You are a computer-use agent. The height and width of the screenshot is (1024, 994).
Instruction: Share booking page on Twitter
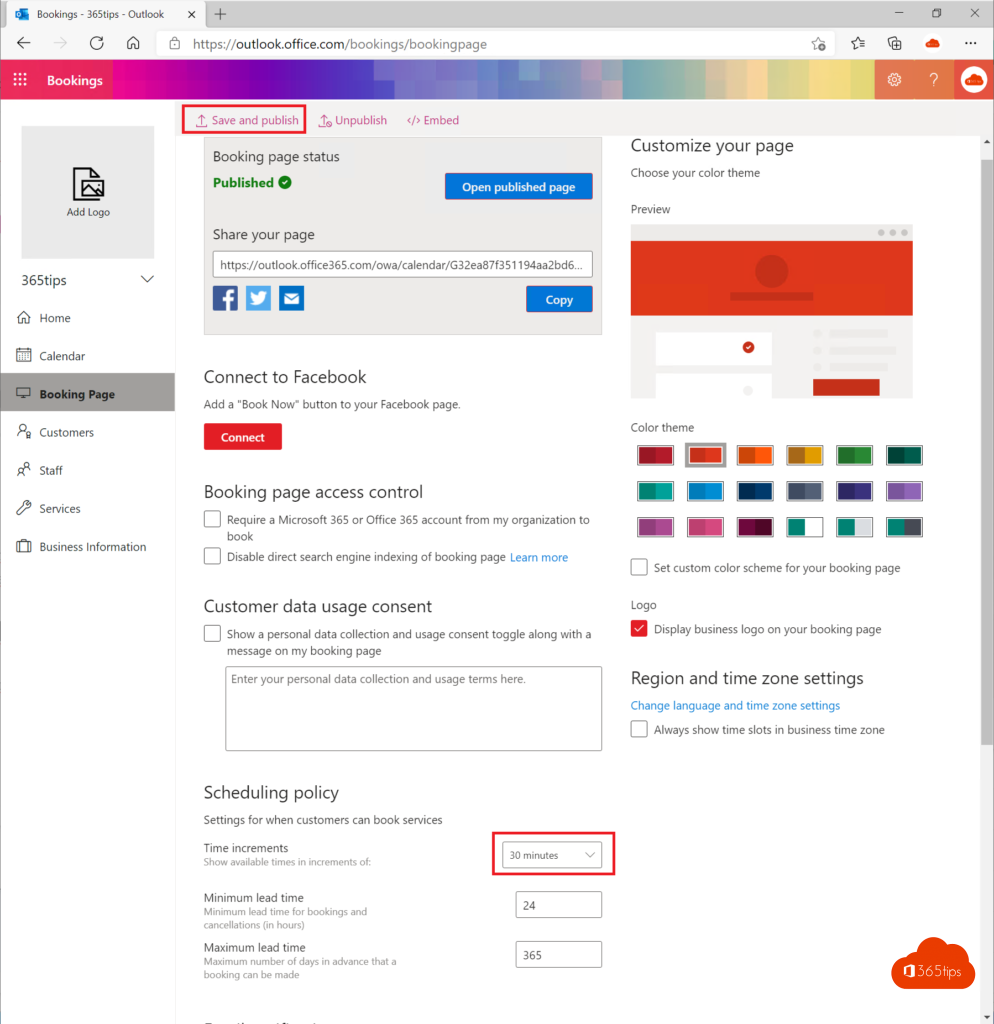pyautogui.click(x=259, y=298)
